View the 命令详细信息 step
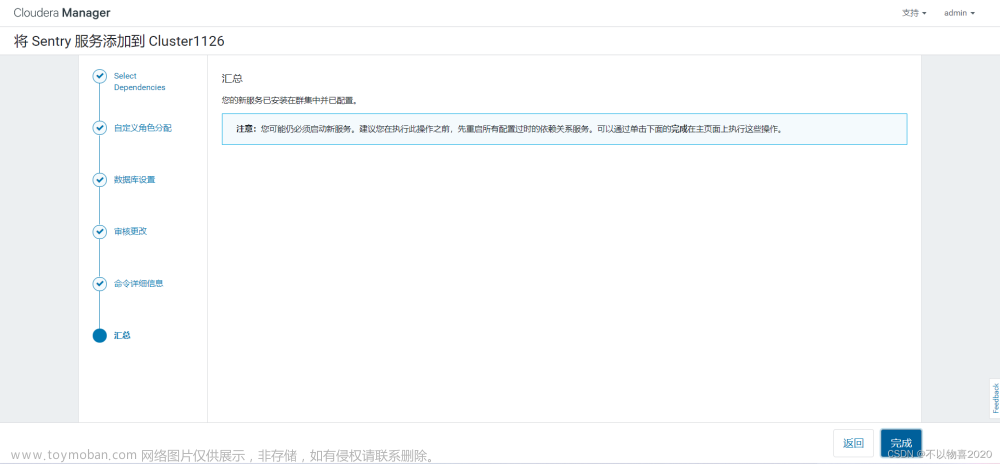 coord(138,284)
